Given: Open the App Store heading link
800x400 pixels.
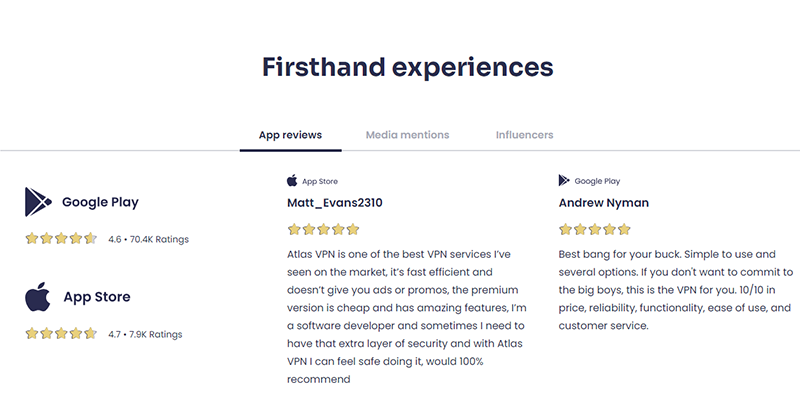Looking at the screenshot, I should (97, 297).
